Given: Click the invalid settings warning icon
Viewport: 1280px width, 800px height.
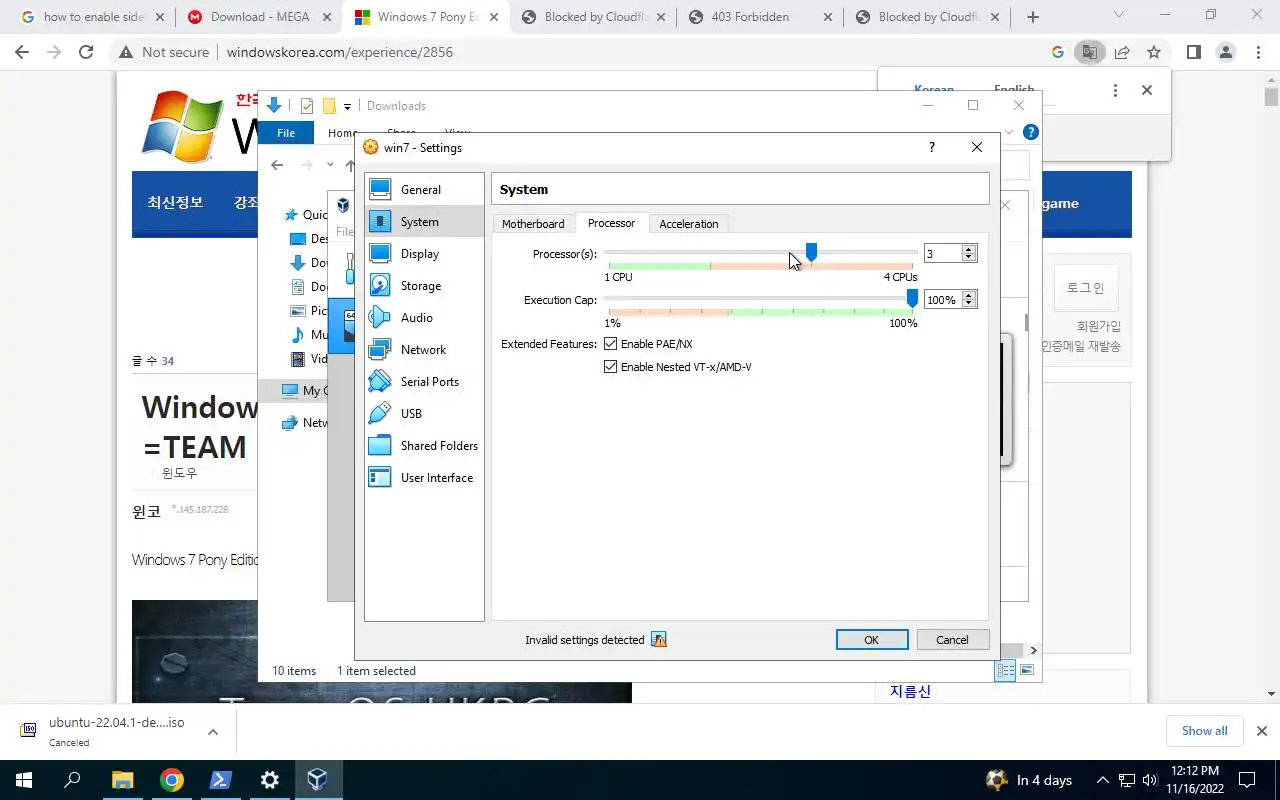Looking at the screenshot, I should pyautogui.click(x=659, y=640).
